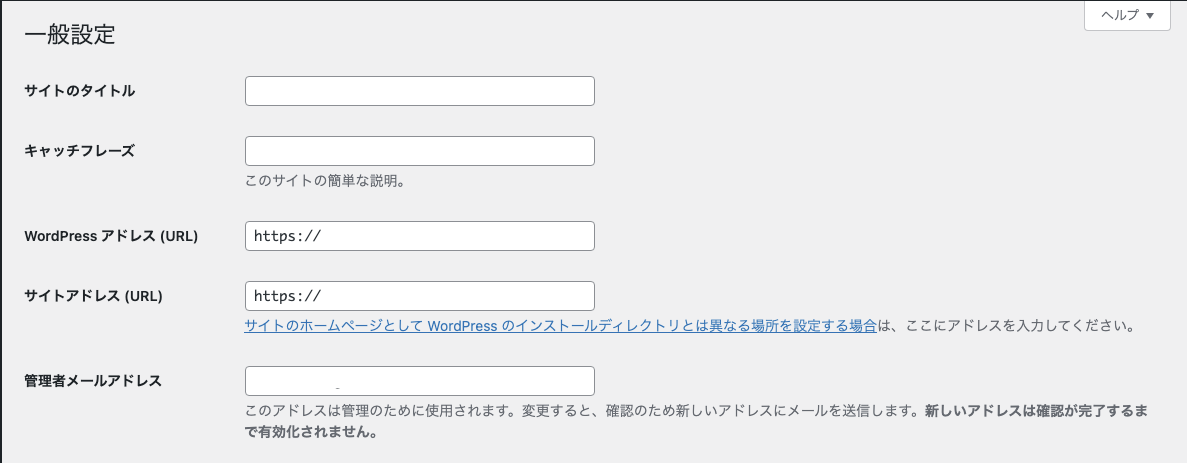The image size is (1187, 463).
Task: Open the サイトのホームページとして WordPress link
Action: tap(560, 327)
